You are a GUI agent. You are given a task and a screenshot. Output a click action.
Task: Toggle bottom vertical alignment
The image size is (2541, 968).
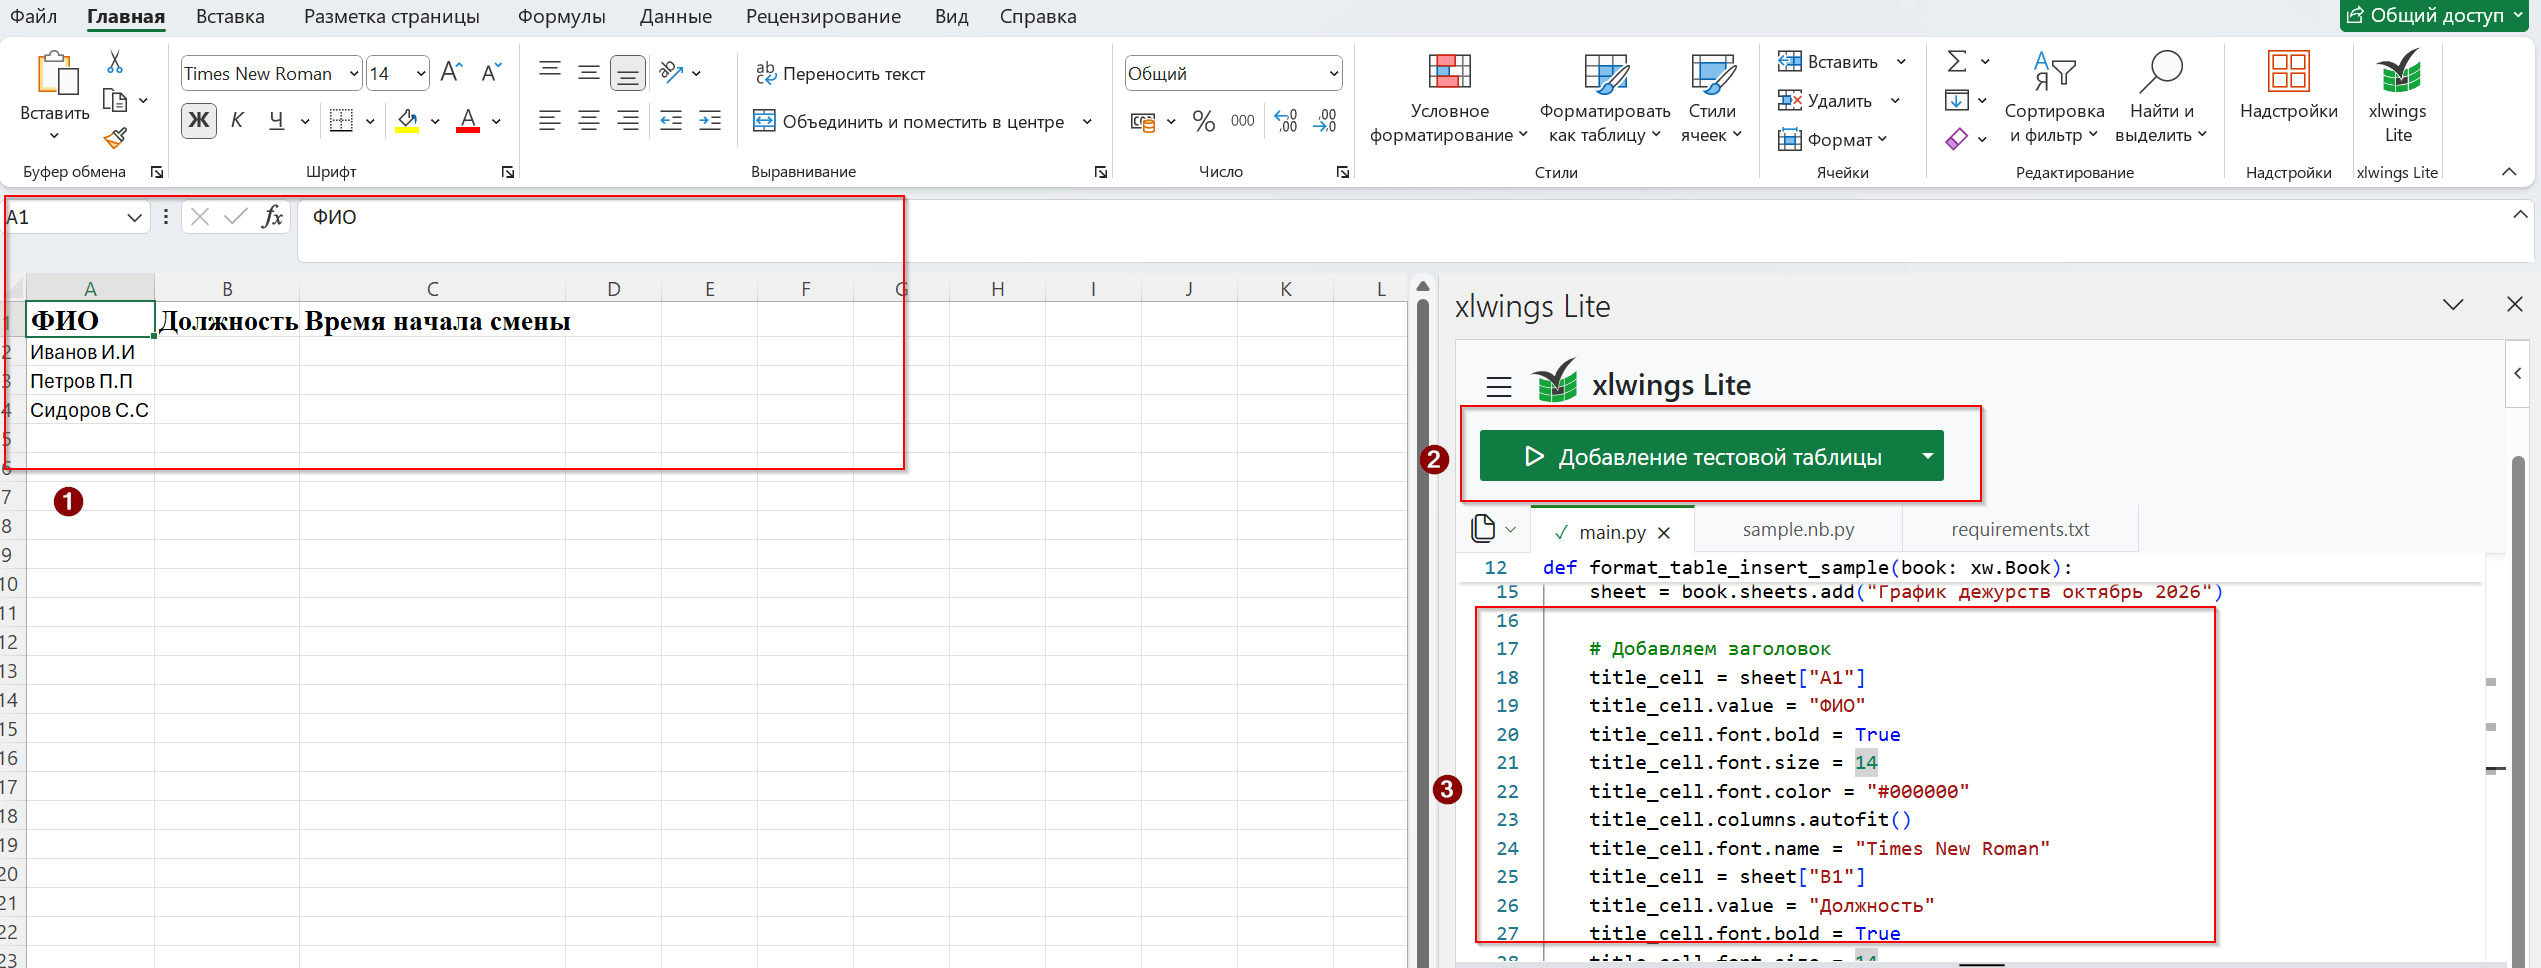click(628, 73)
